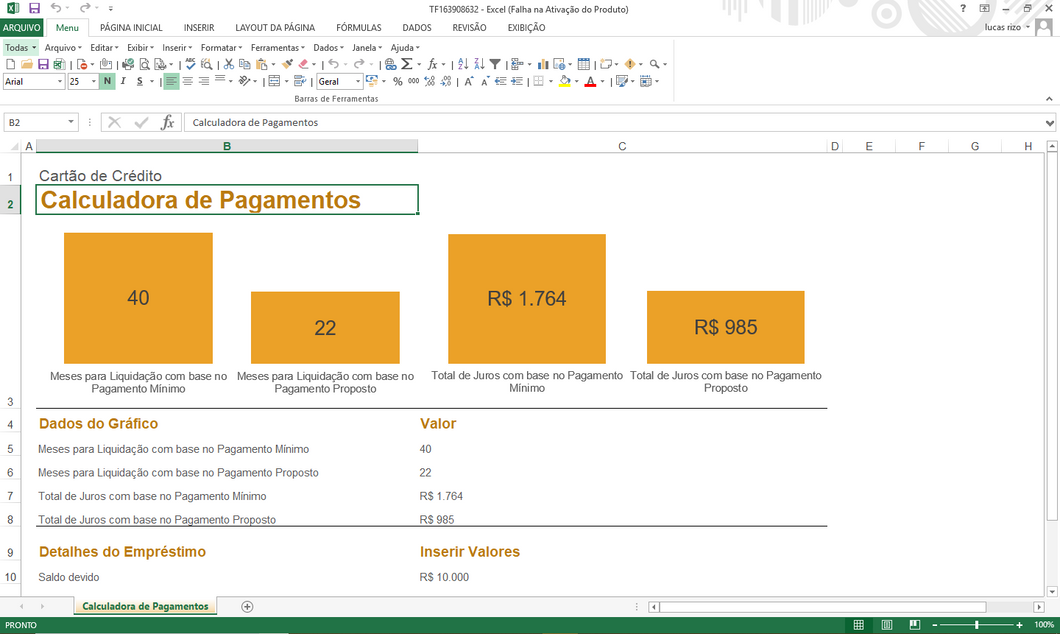
Task: Open the FÓRMULAS ribbon tab
Action: coord(358,28)
